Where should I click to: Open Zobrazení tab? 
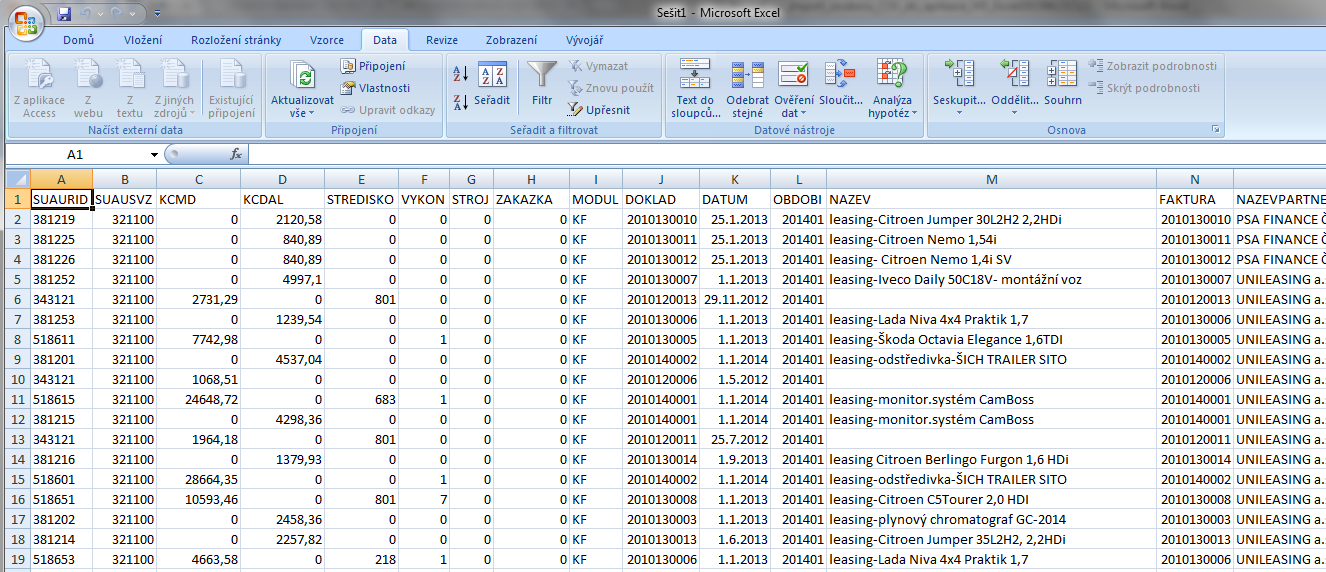click(511, 40)
